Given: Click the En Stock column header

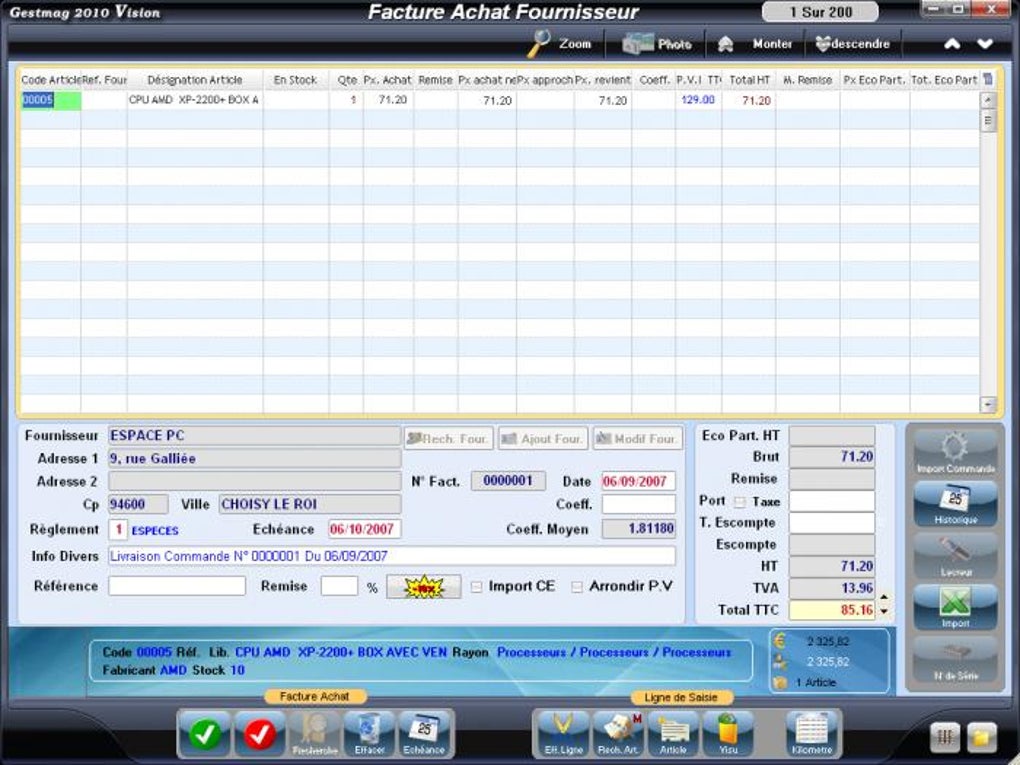Looking at the screenshot, I should click(x=295, y=79).
